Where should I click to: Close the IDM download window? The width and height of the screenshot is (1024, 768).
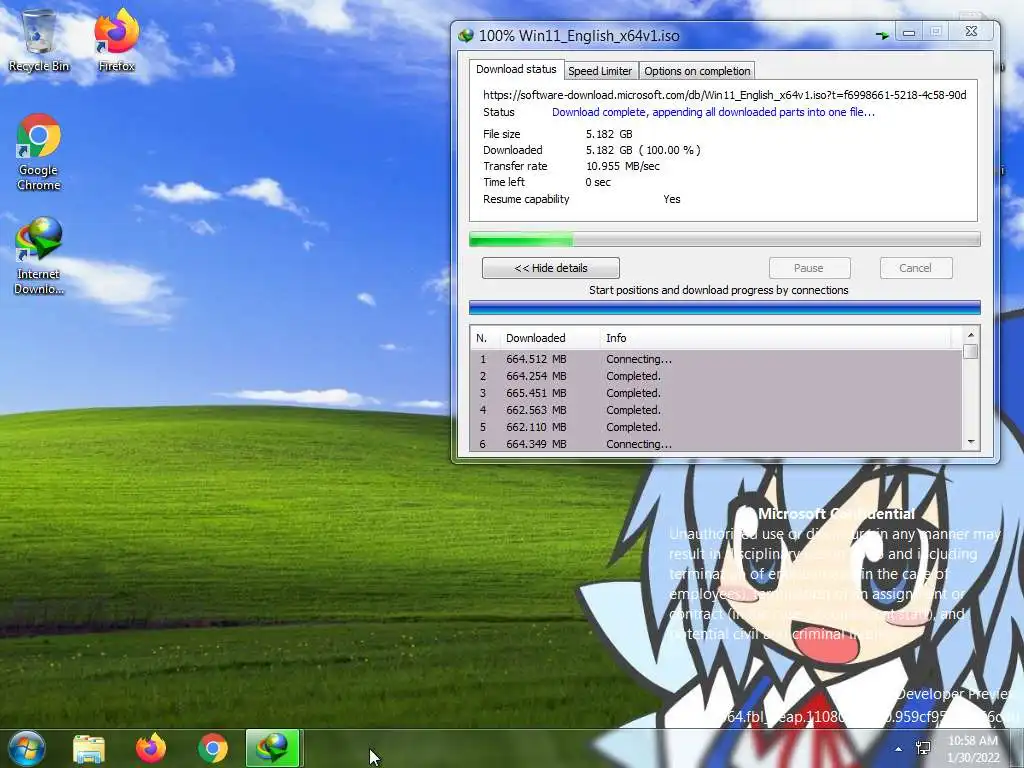click(971, 31)
